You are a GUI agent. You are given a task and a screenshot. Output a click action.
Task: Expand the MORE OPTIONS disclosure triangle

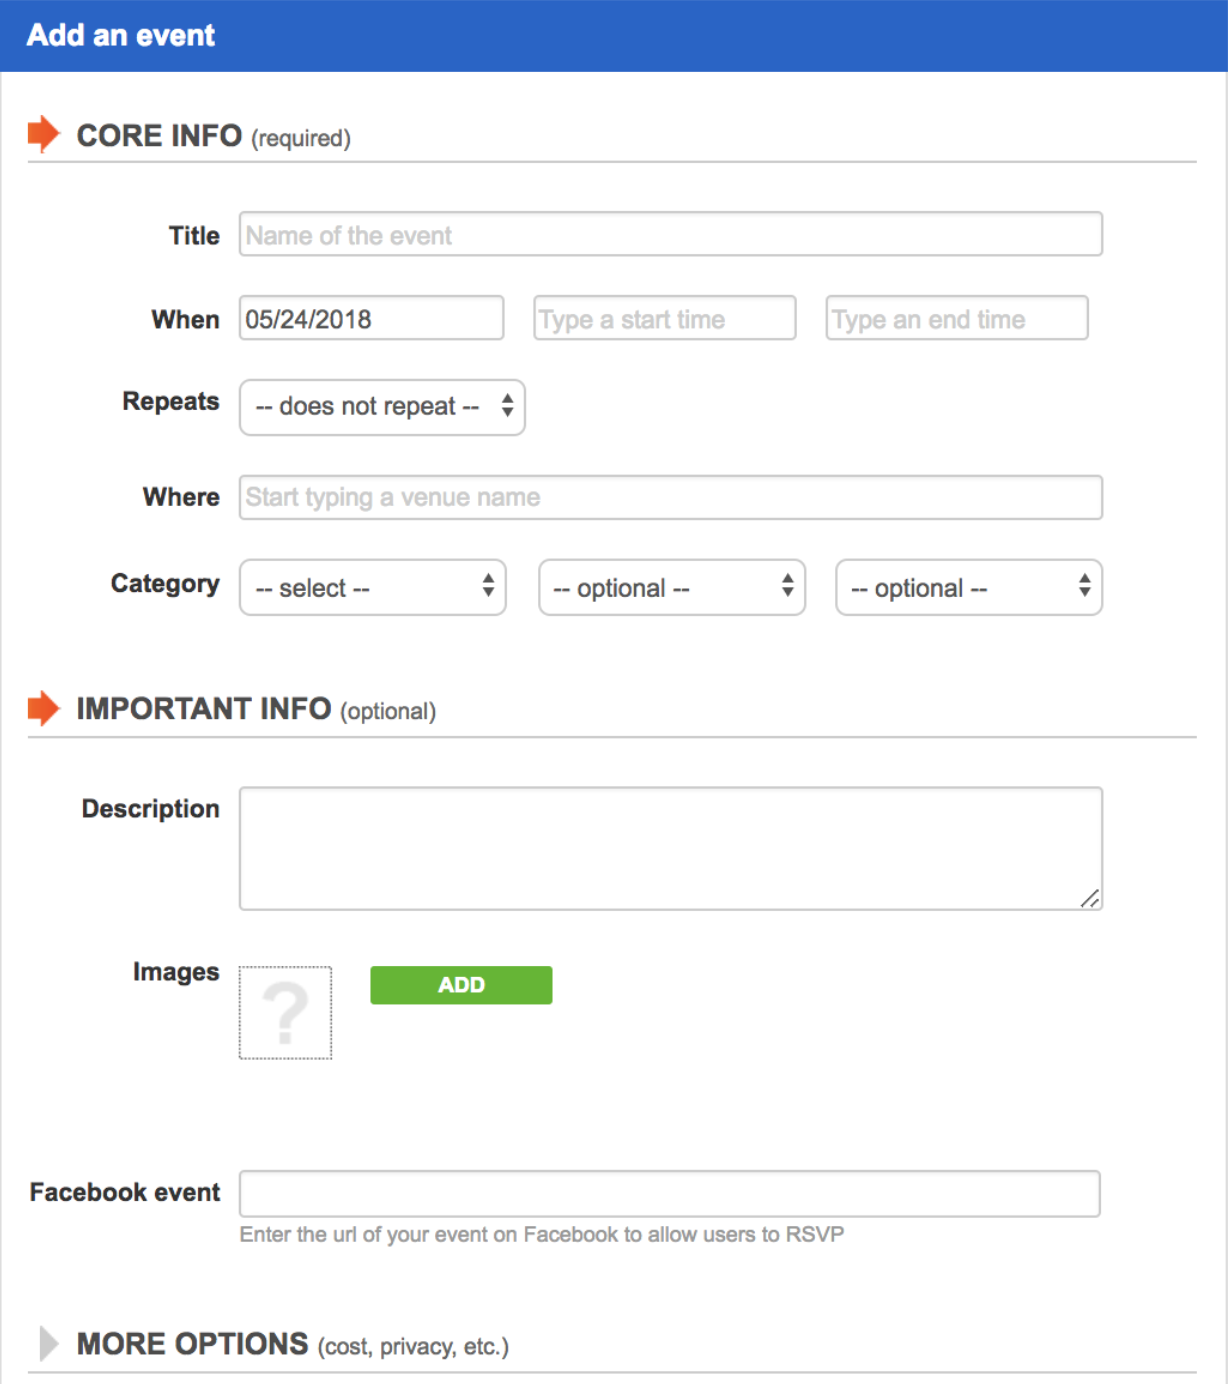48,1343
